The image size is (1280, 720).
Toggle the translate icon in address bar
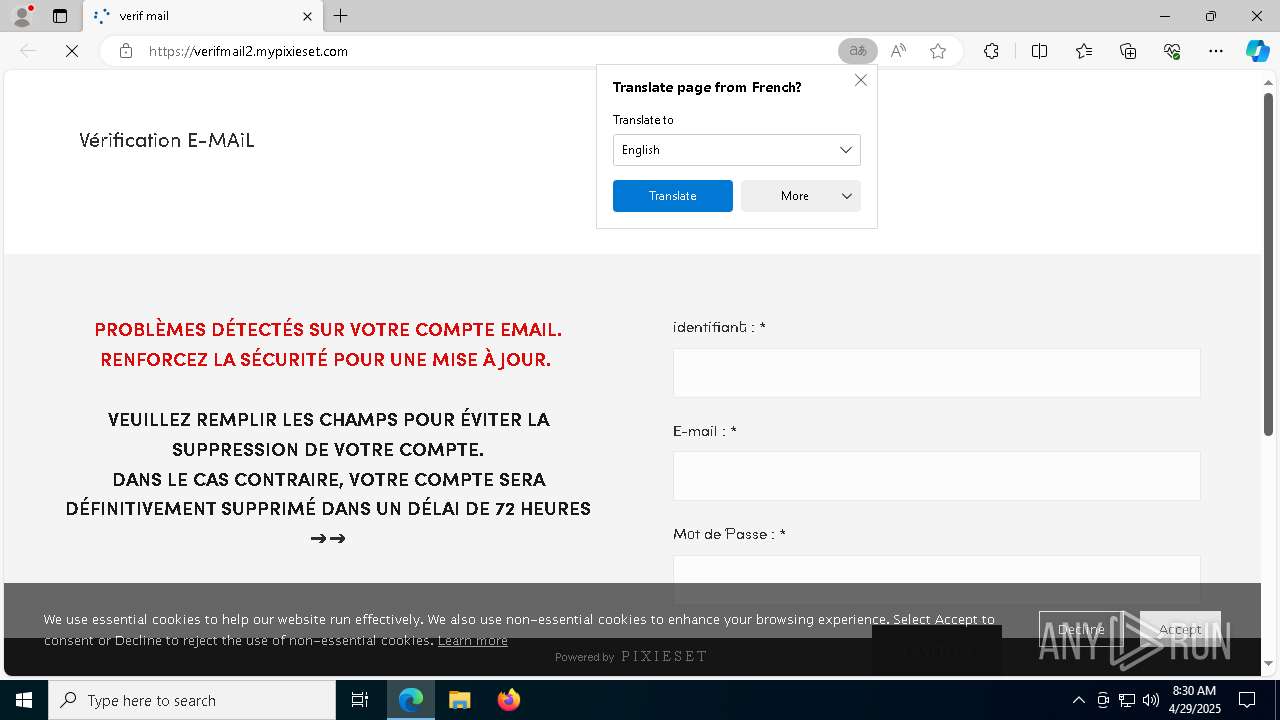[x=857, y=51]
